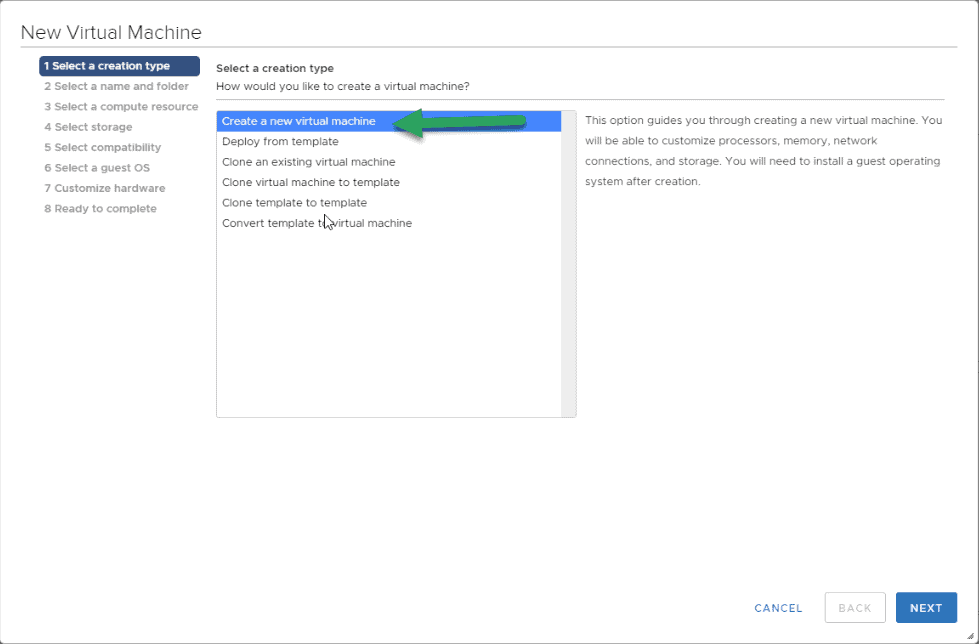Click the dialog resize grip icon
Viewport: 979px width, 644px height.
click(970, 636)
